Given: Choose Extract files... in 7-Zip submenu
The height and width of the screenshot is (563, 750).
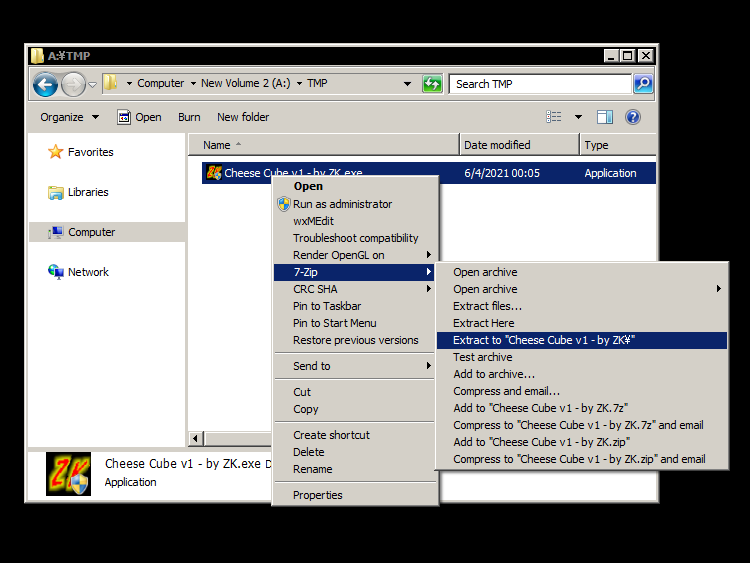Looking at the screenshot, I should pos(582,306).
